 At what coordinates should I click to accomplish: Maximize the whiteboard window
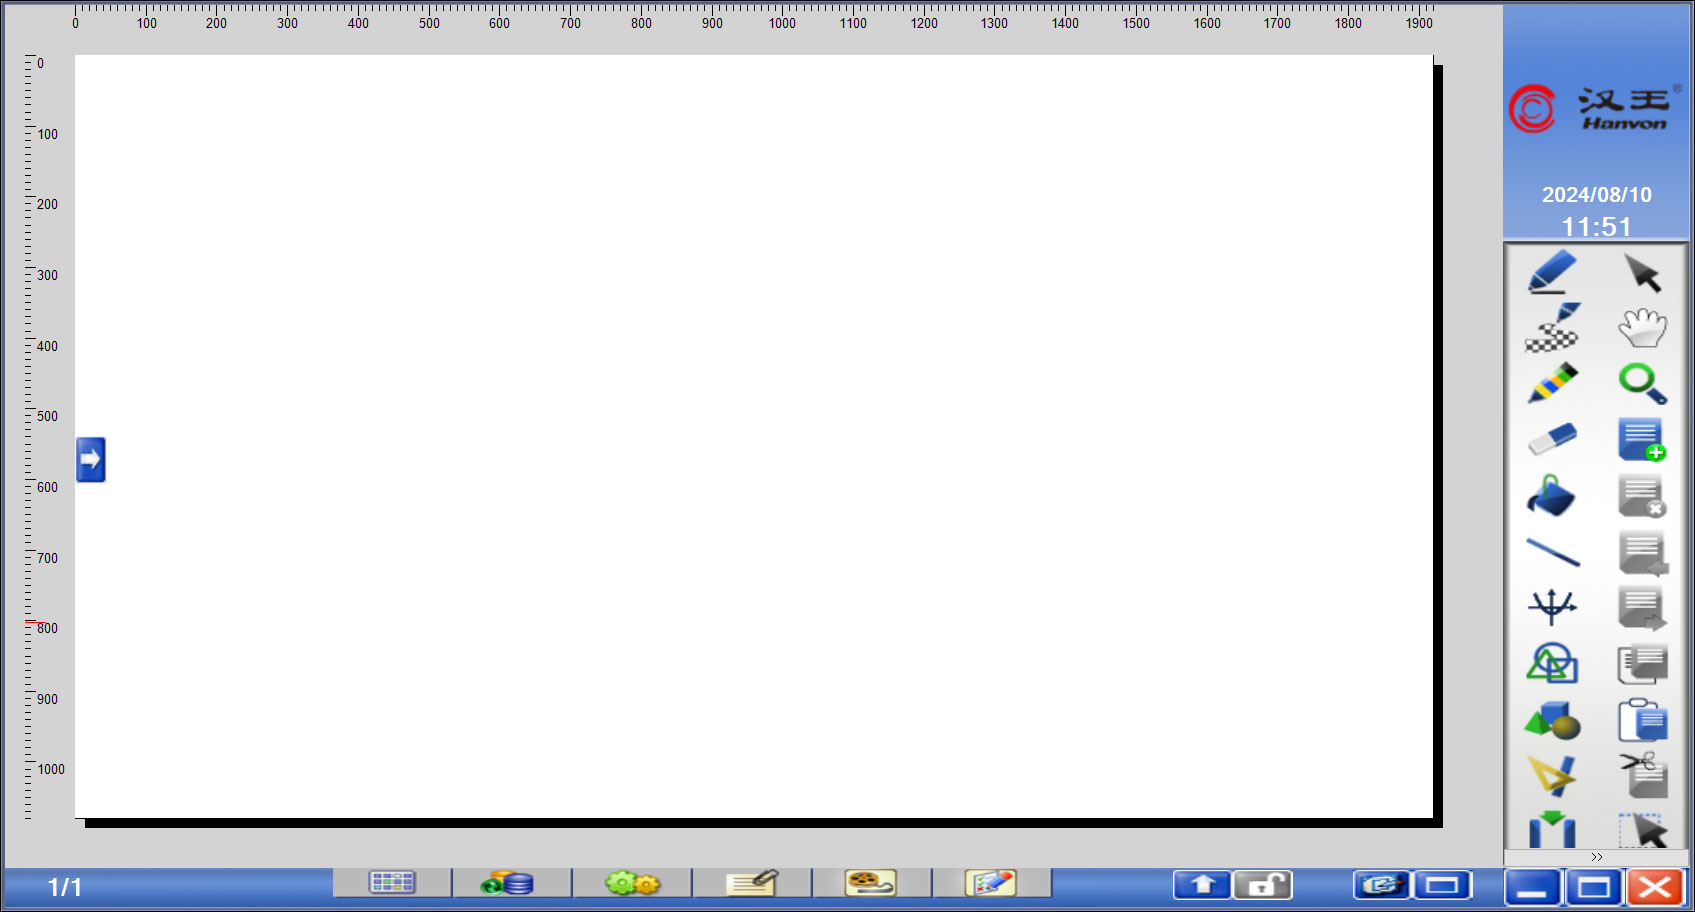pos(1594,888)
